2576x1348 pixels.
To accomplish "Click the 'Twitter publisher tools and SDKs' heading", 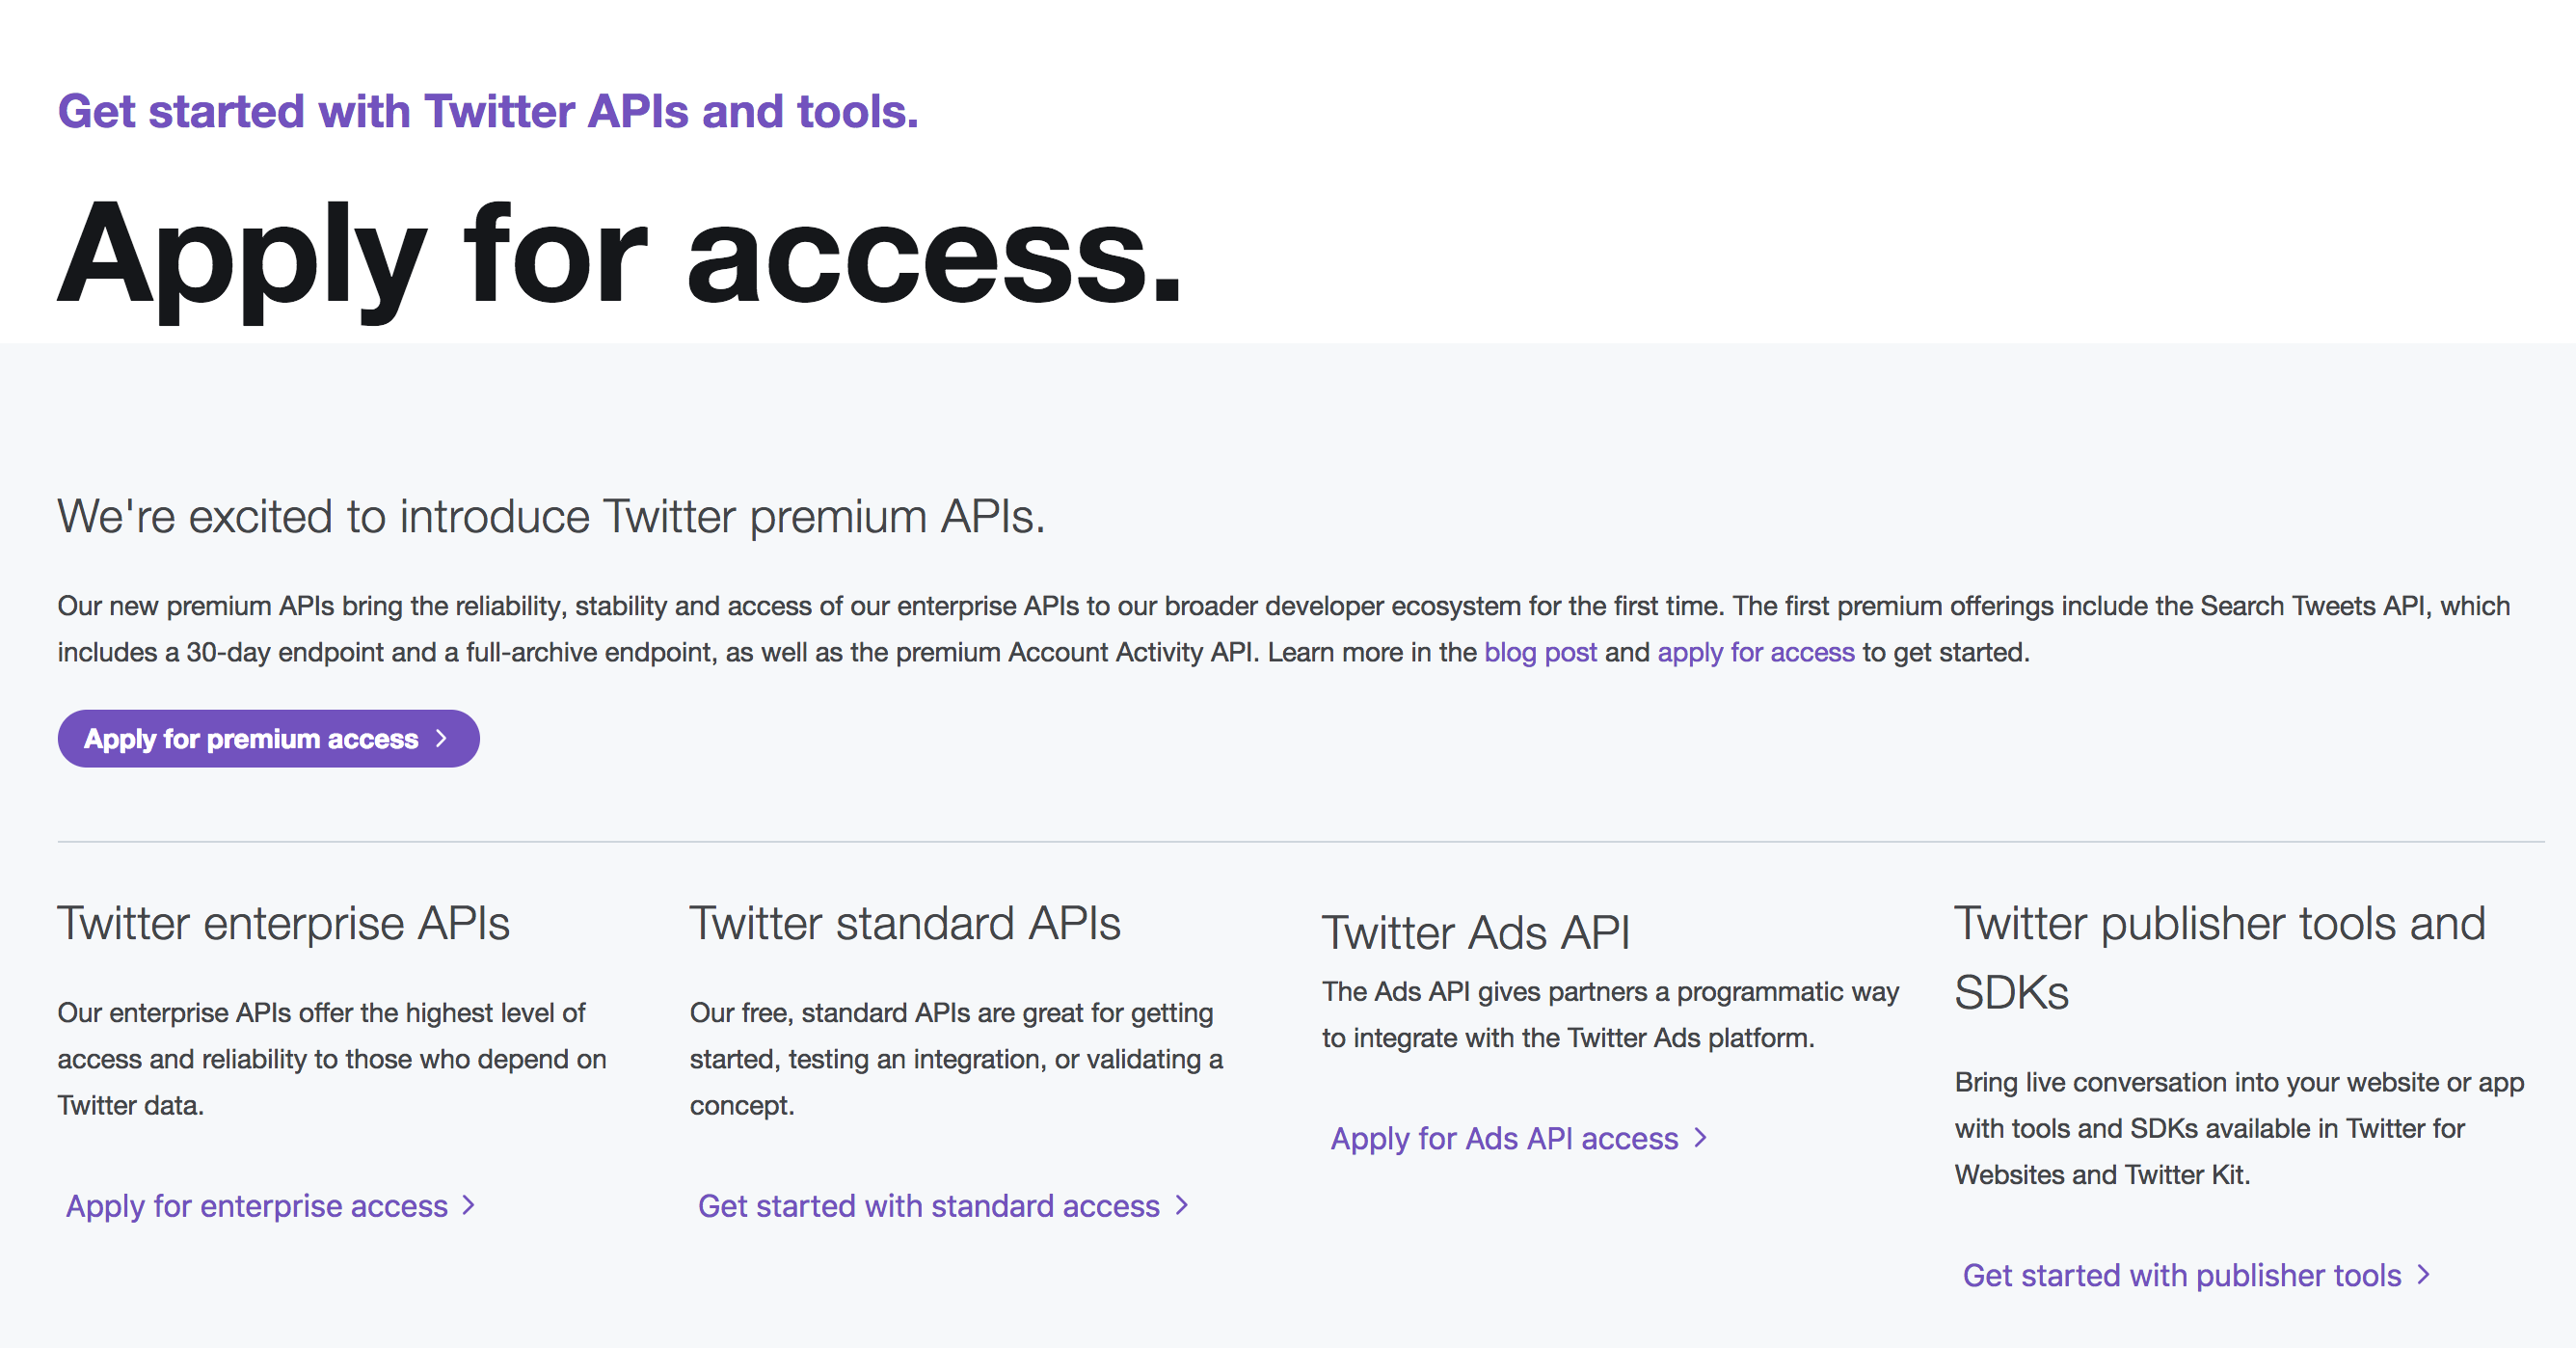I will 2219,957.
